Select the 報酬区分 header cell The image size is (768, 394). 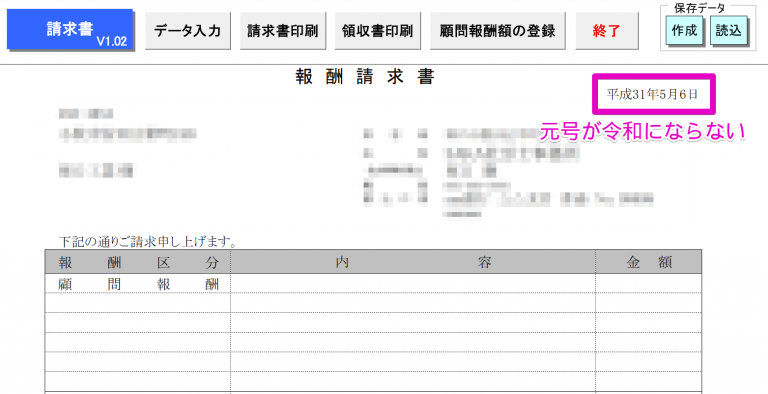(x=138, y=262)
